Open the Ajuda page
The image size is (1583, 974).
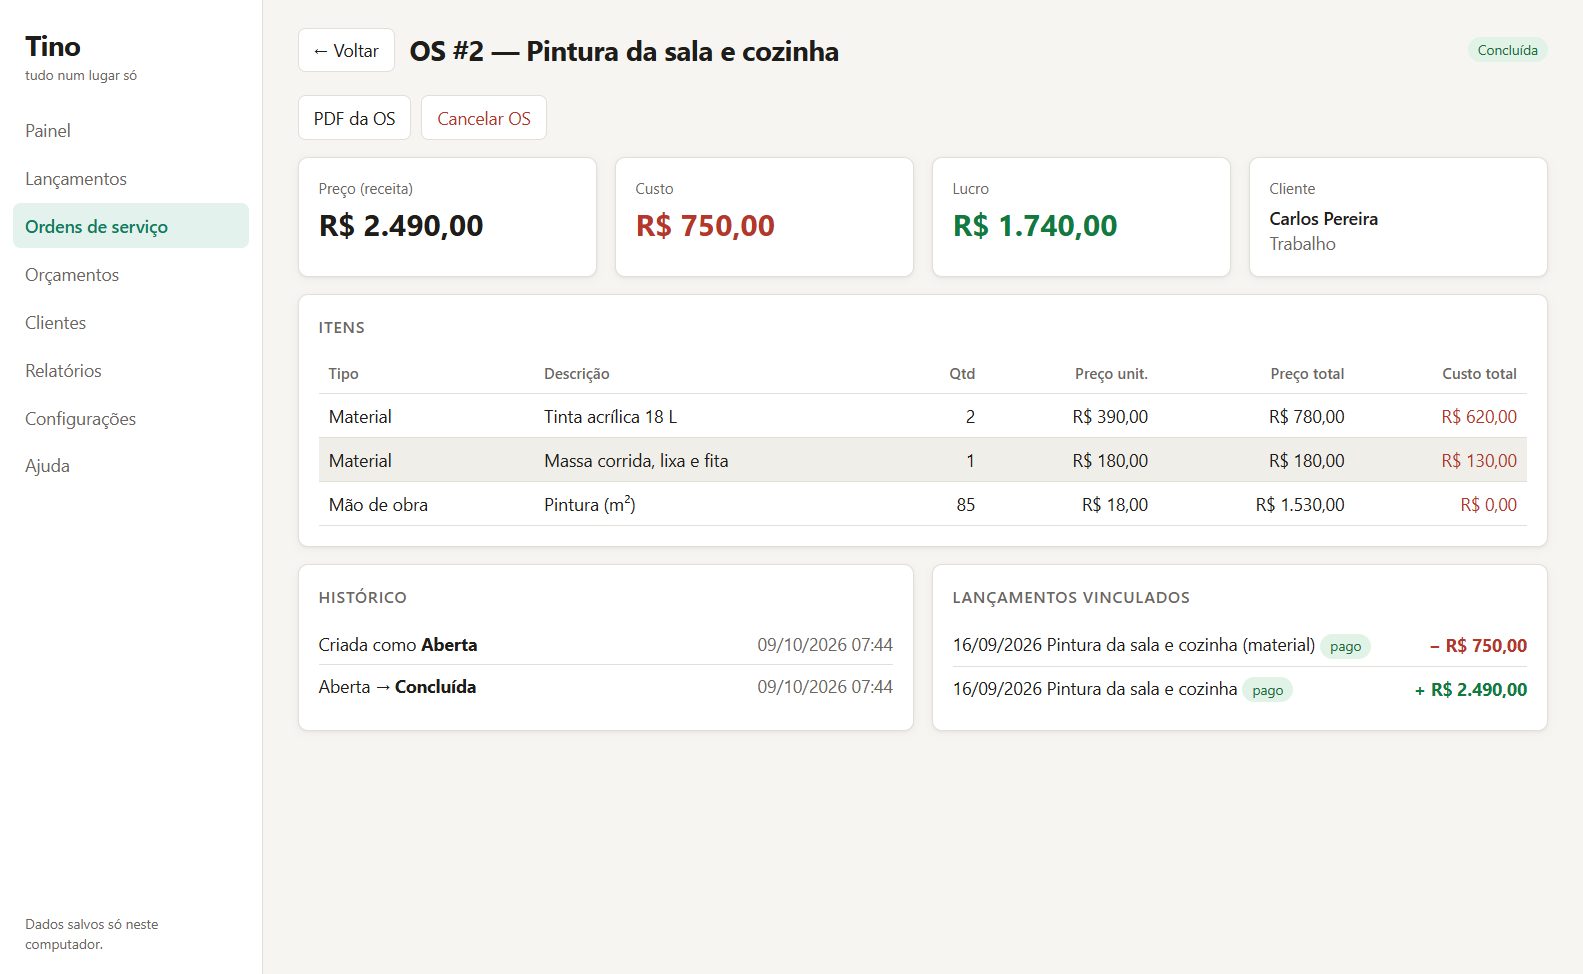131,466
